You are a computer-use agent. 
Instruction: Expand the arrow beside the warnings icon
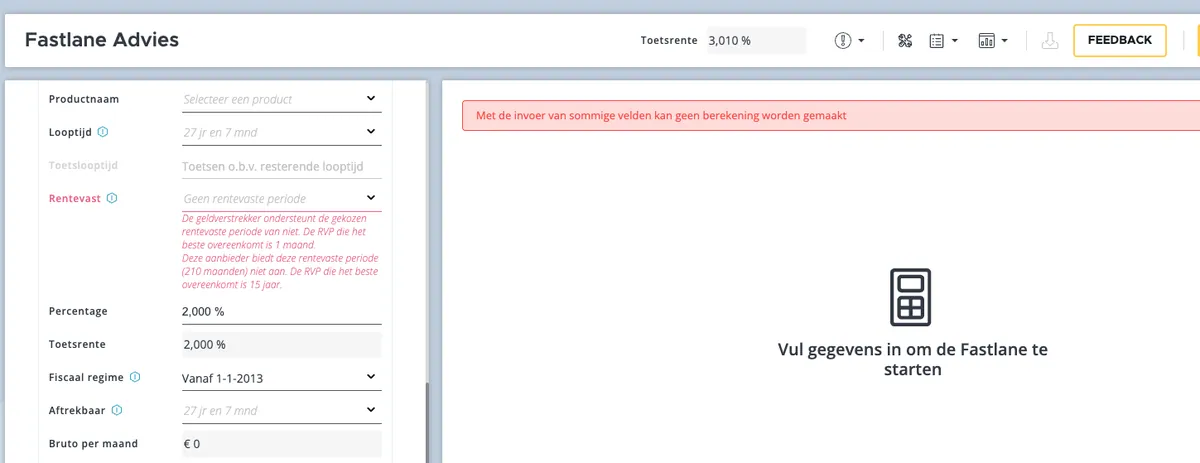pyautogui.click(x=861, y=41)
